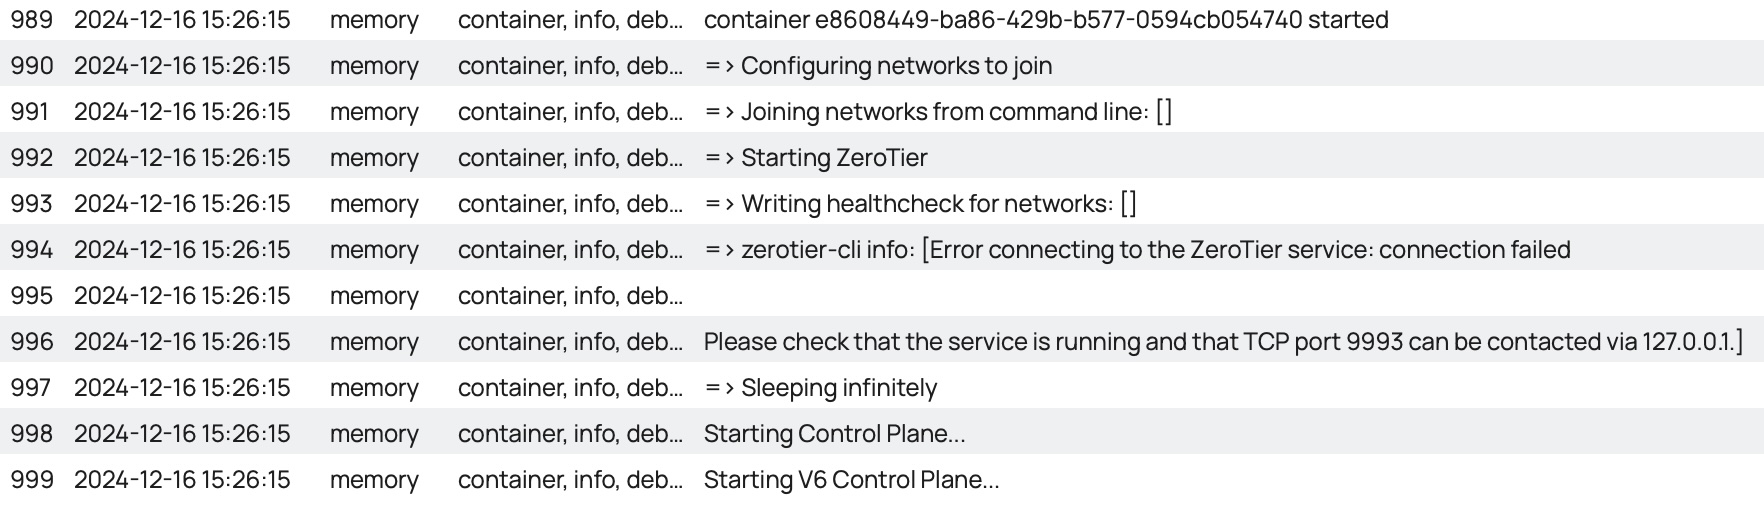Click the timestamp in row 996
Image resolution: width=1764 pixels, height=518 pixels.
click(182, 342)
